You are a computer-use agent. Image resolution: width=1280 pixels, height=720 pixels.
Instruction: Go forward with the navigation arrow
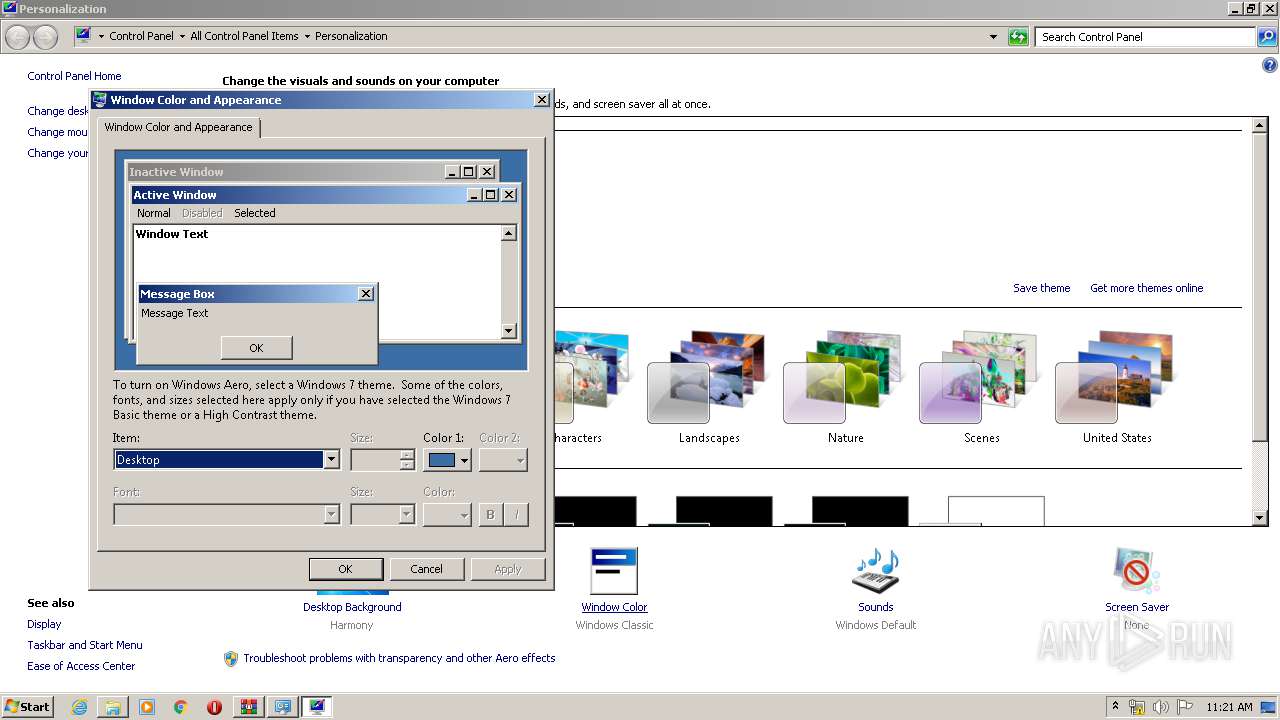coord(45,37)
